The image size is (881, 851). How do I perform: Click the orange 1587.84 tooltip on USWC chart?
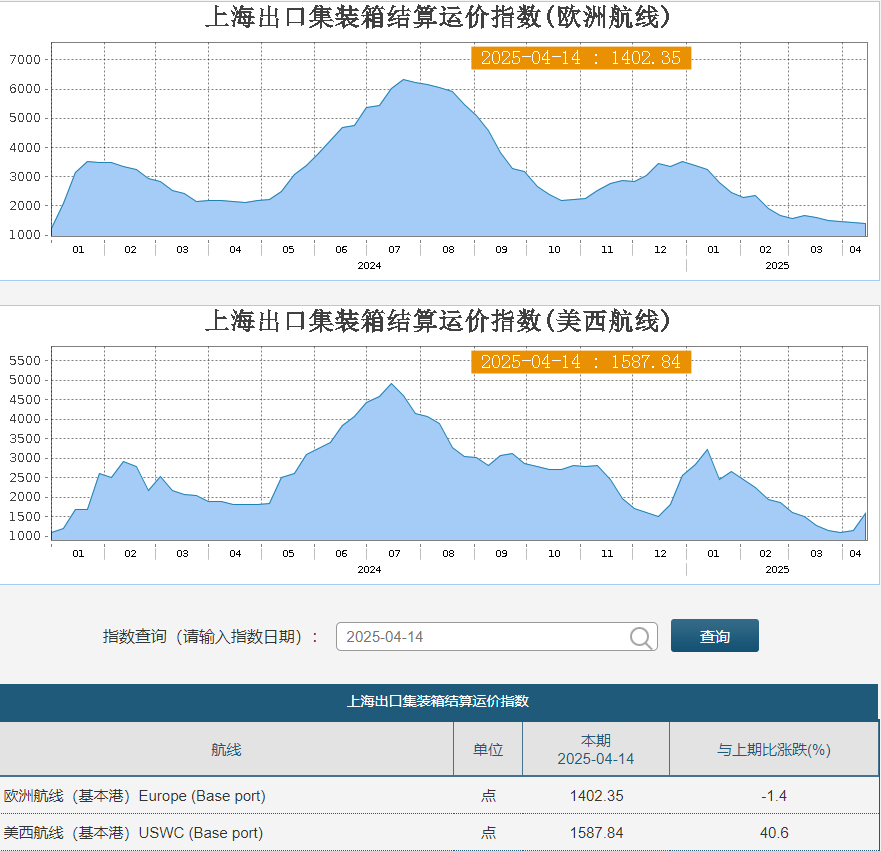coord(580,362)
